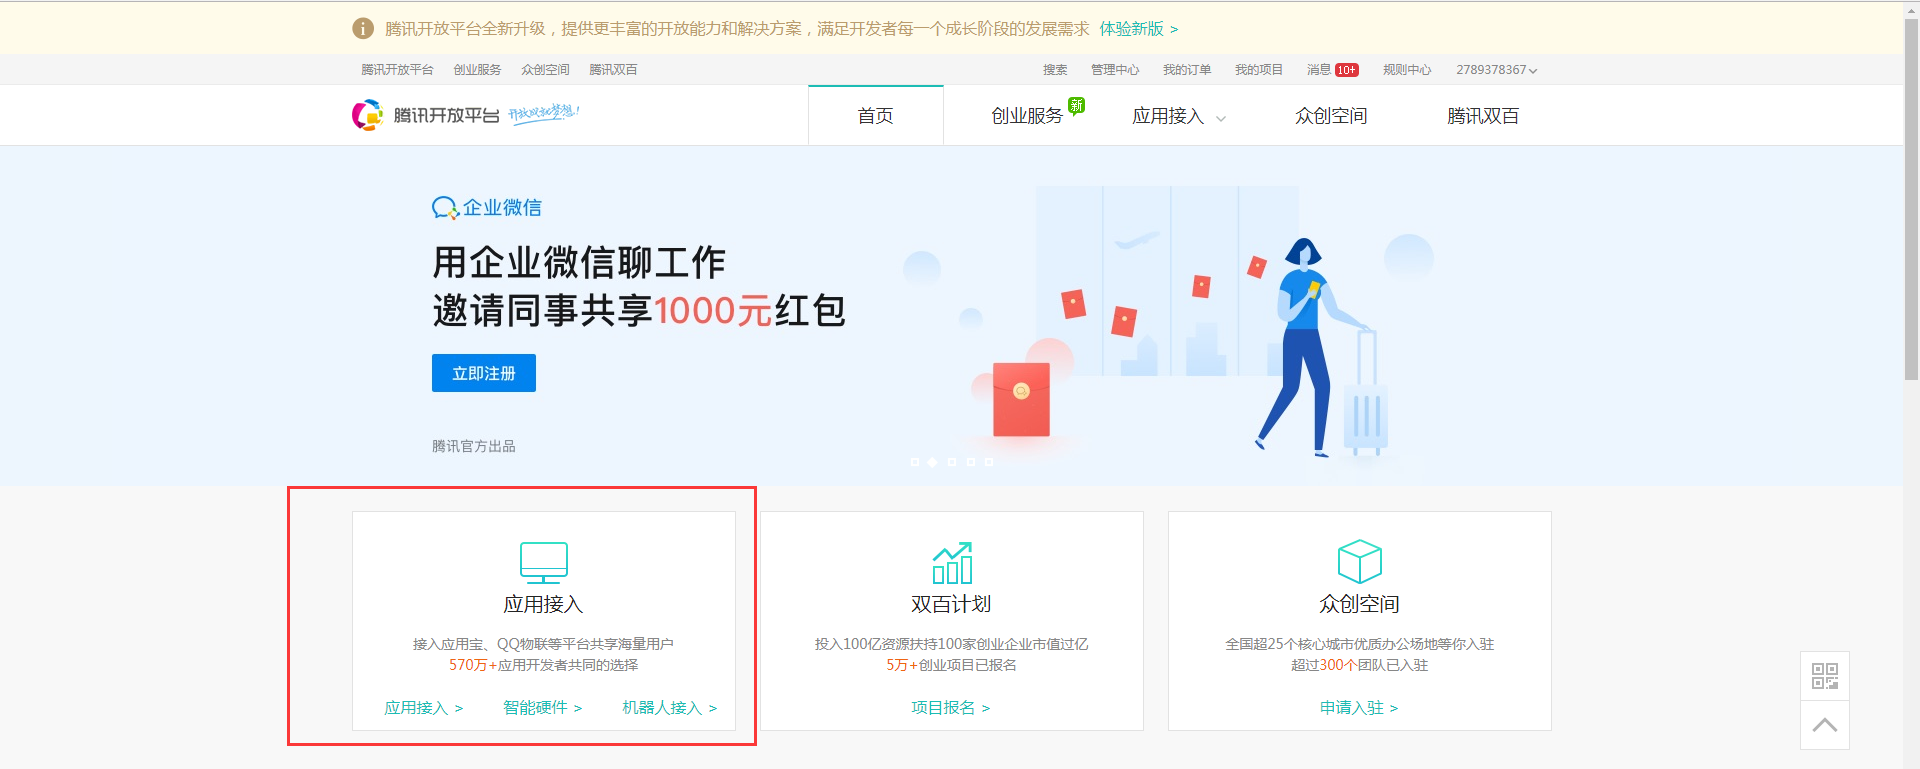Click the 双百计划 card title
Screen dimensions: 1920x769
click(x=951, y=604)
